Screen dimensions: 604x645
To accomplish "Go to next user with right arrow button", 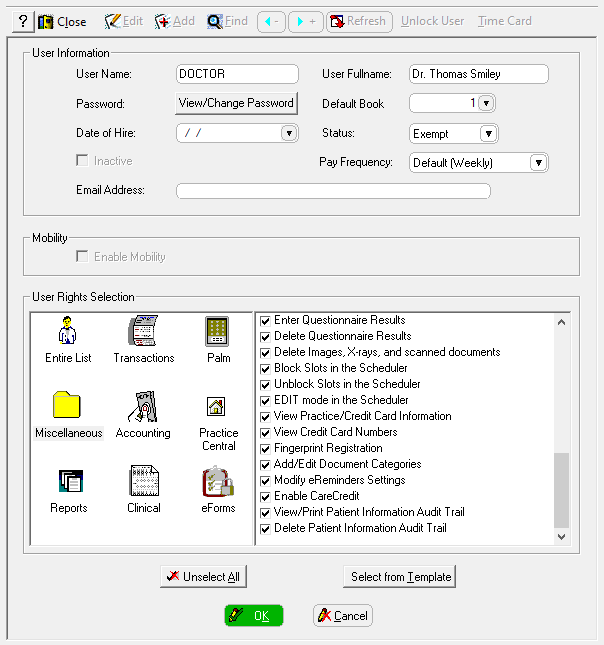I will [x=306, y=21].
